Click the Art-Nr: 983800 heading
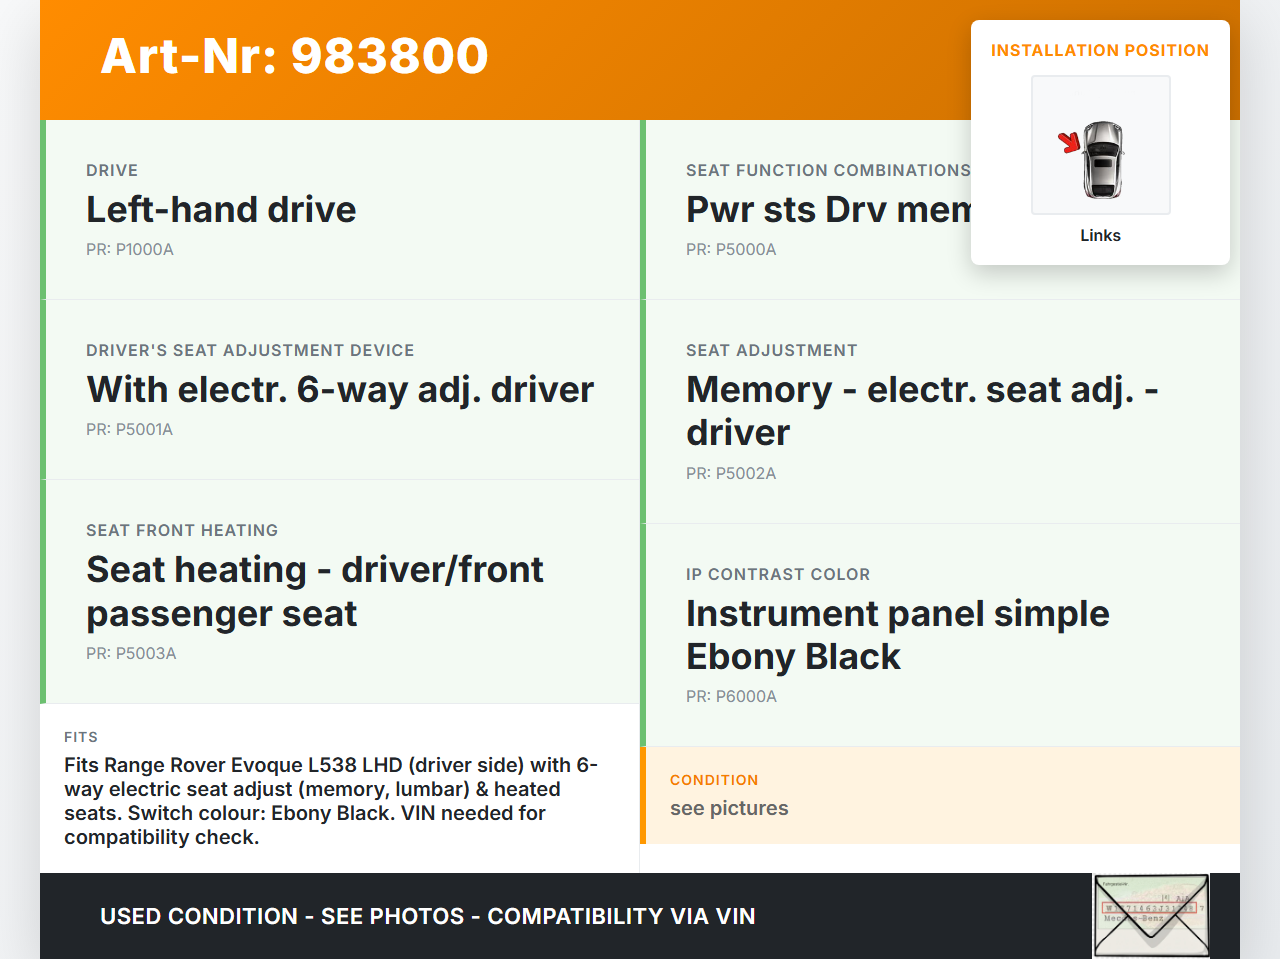1280x959 pixels. pos(294,56)
